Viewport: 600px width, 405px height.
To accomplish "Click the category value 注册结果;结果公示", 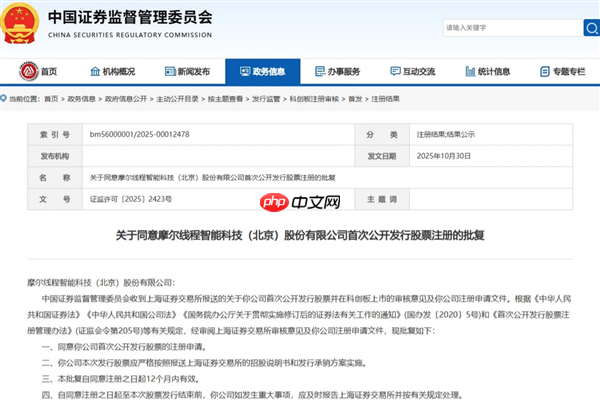I will pyautogui.click(x=446, y=134).
